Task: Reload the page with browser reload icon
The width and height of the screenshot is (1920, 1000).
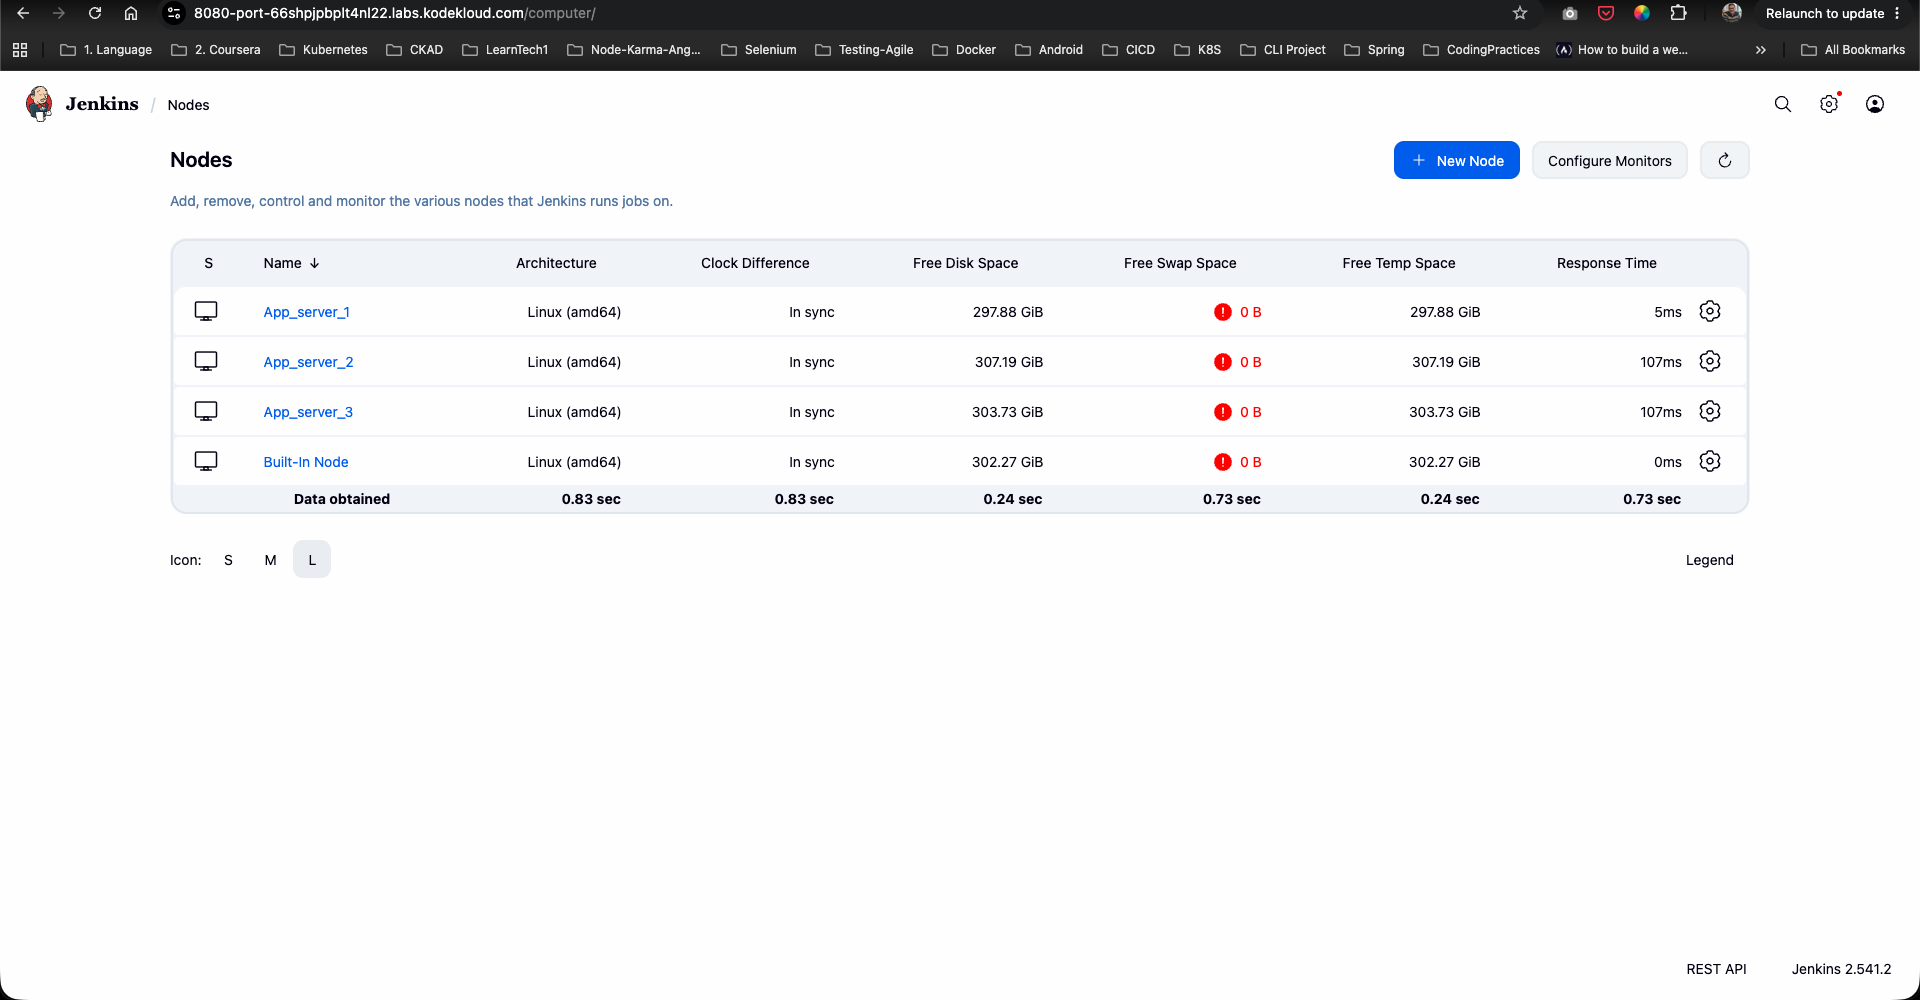Action: pyautogui.click(x=95, y=13)
